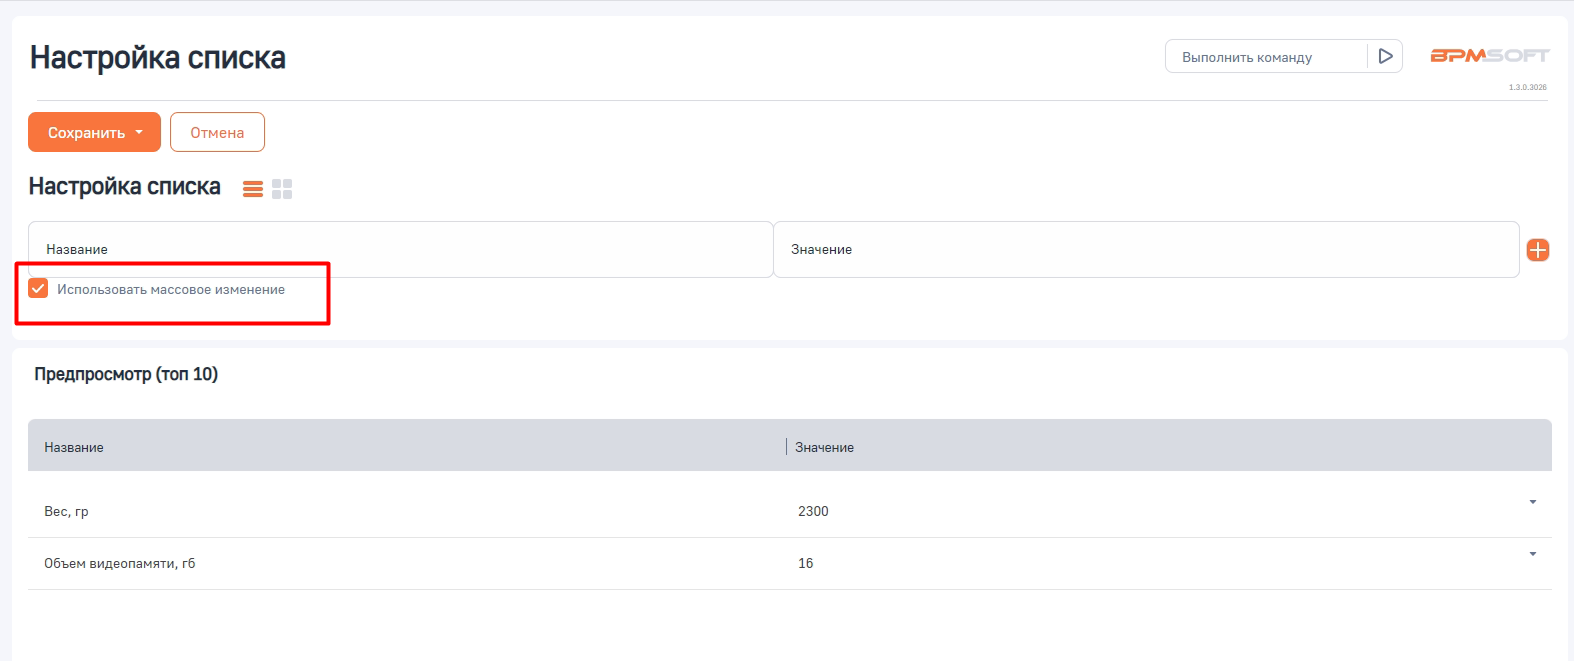Click 'Объем видеопамяти, гб' row name

tap(120, 563)
